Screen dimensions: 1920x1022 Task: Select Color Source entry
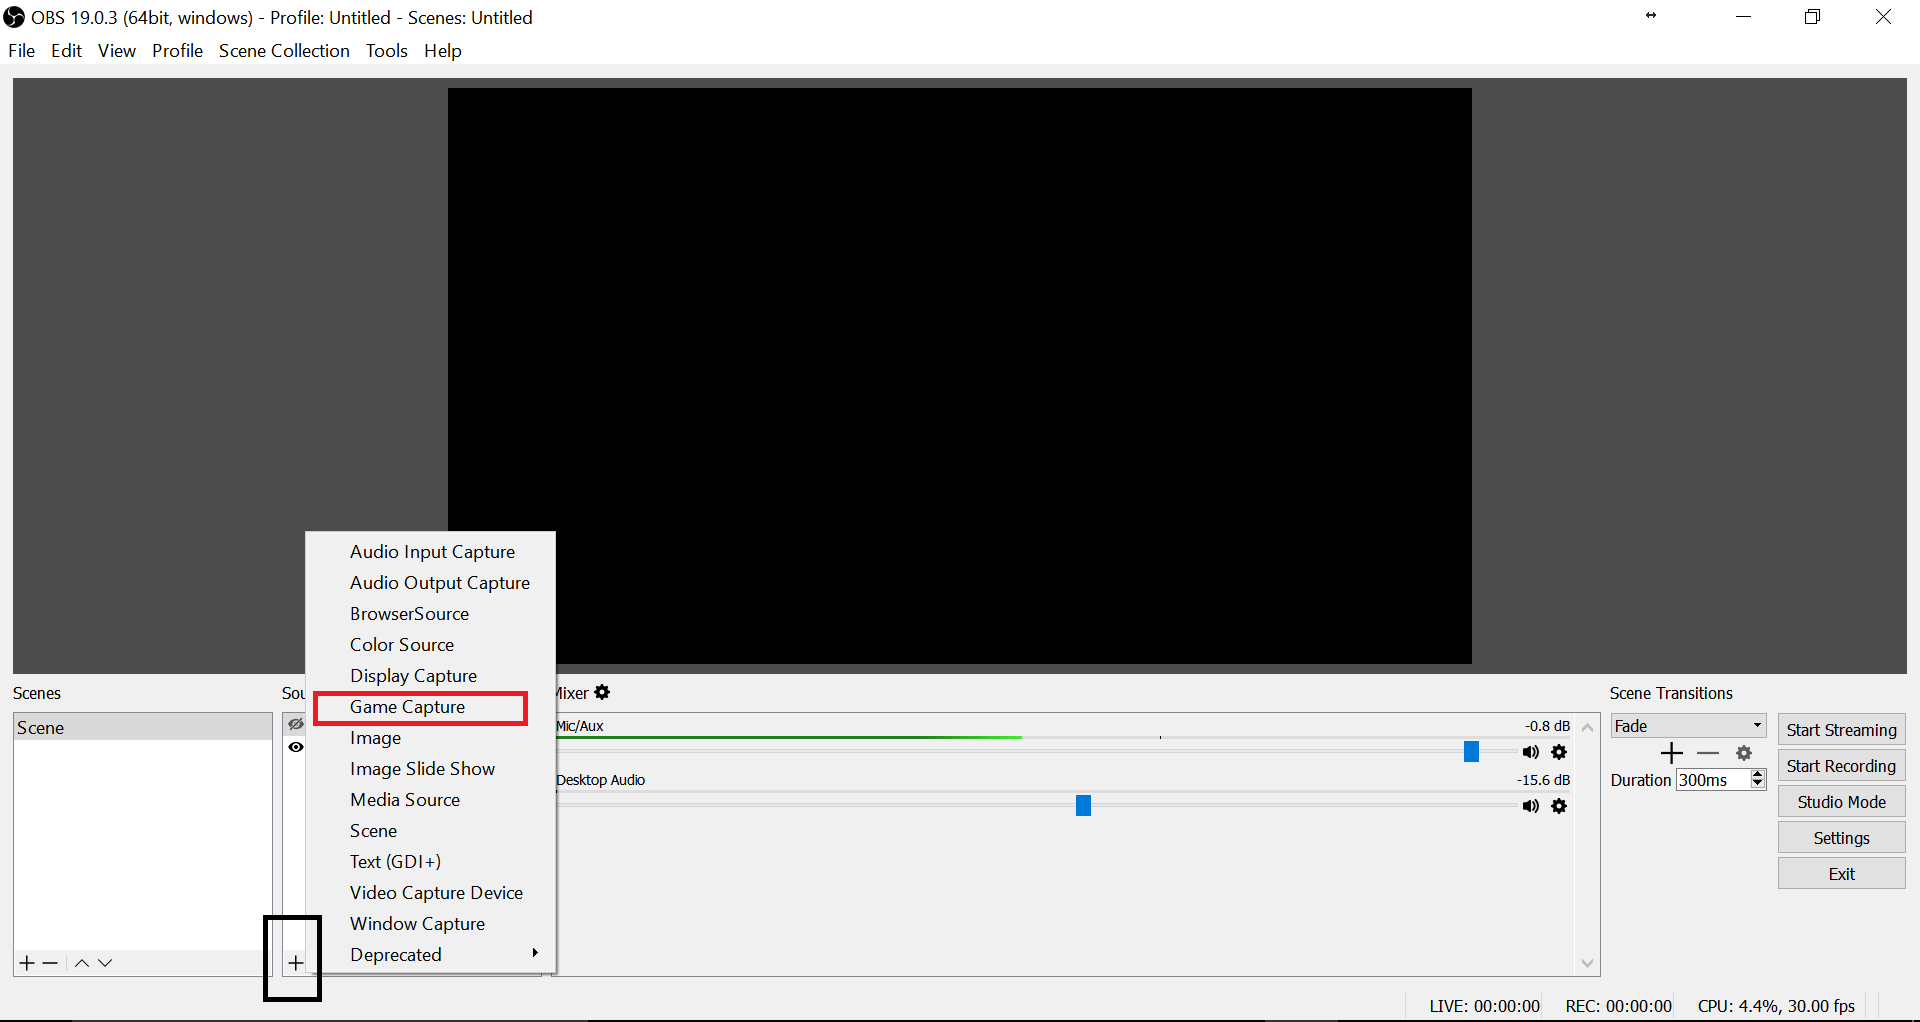pos(430,645)
